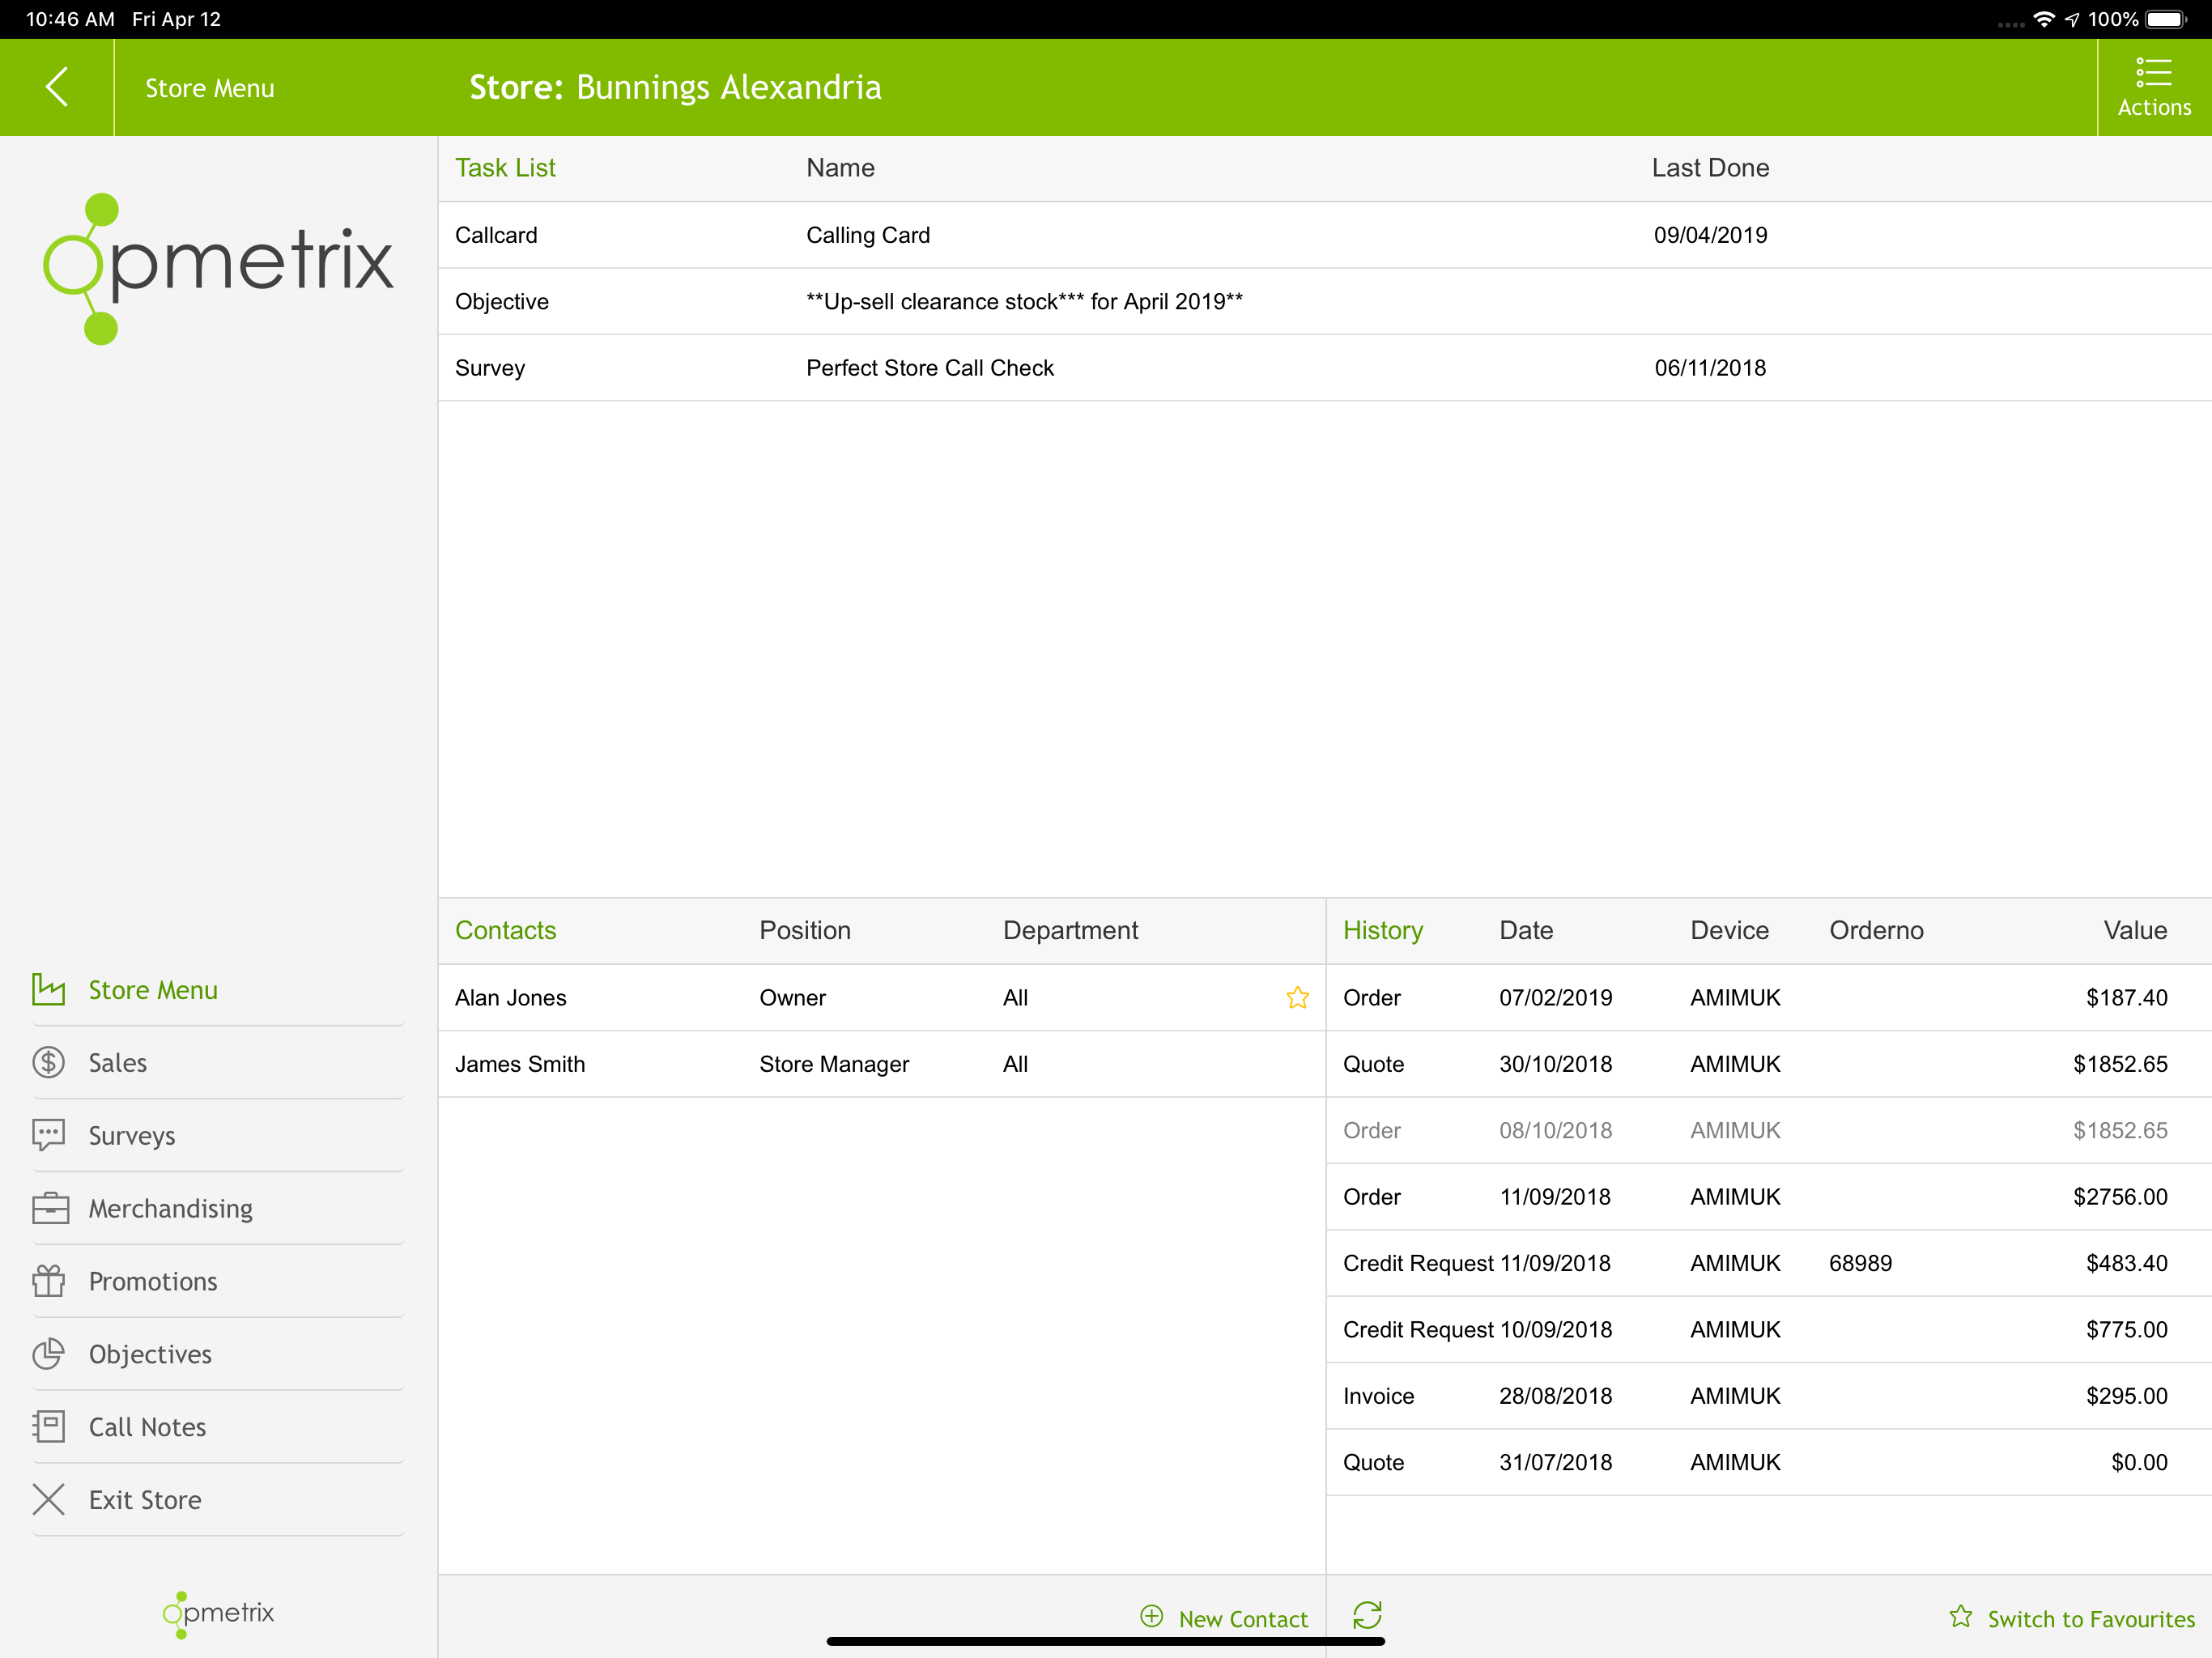Click the Orderno column header
Viewport: 2212px width, 1658px height.
1876,930
